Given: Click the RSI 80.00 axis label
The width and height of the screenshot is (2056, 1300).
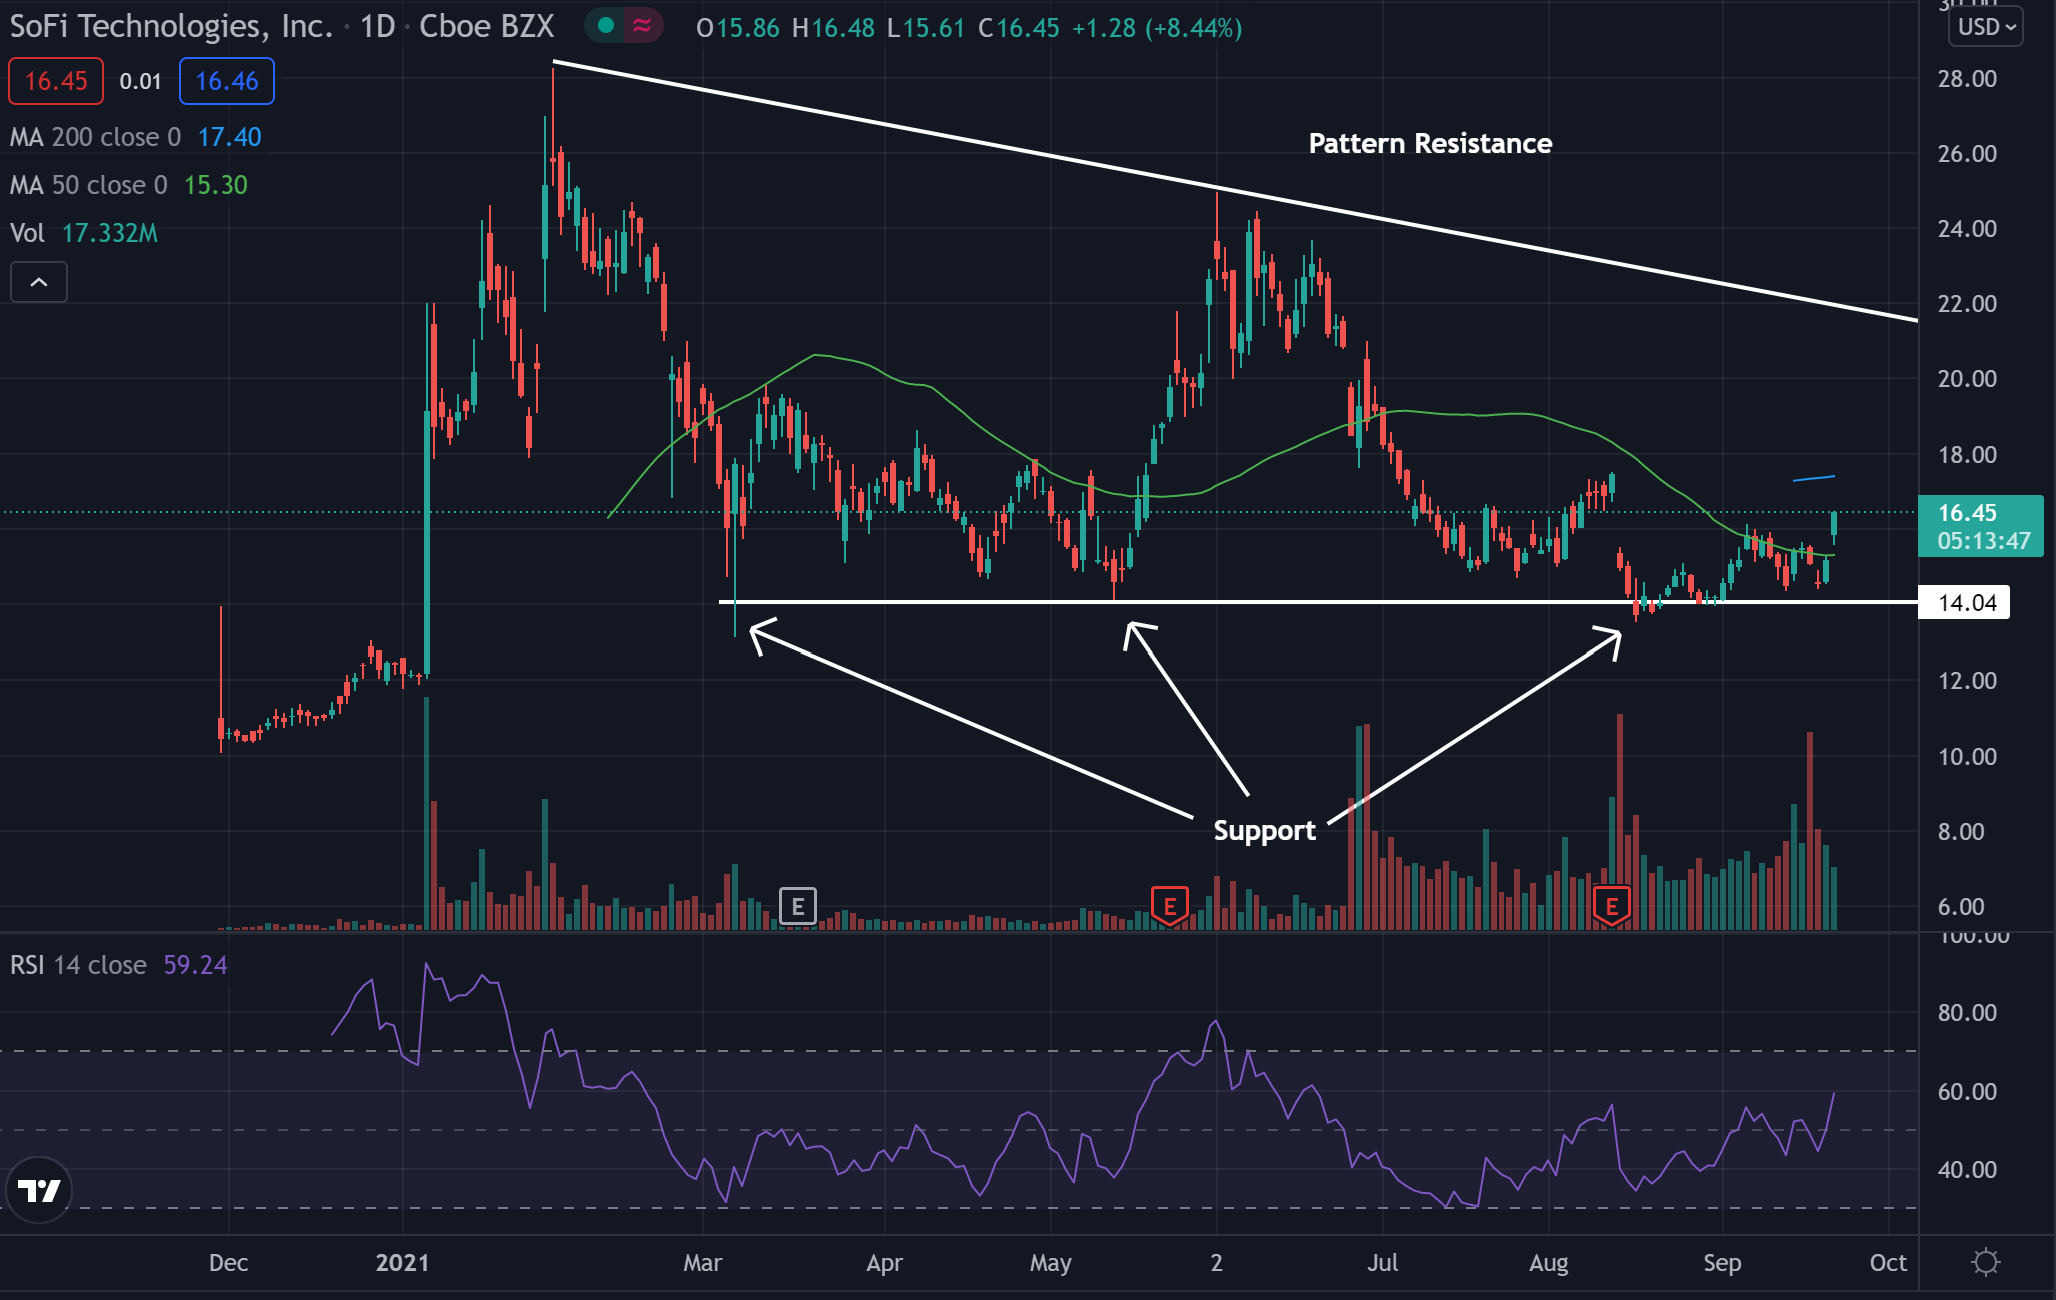Looking at the screenshot, I should click(x=1967, y=1013).
